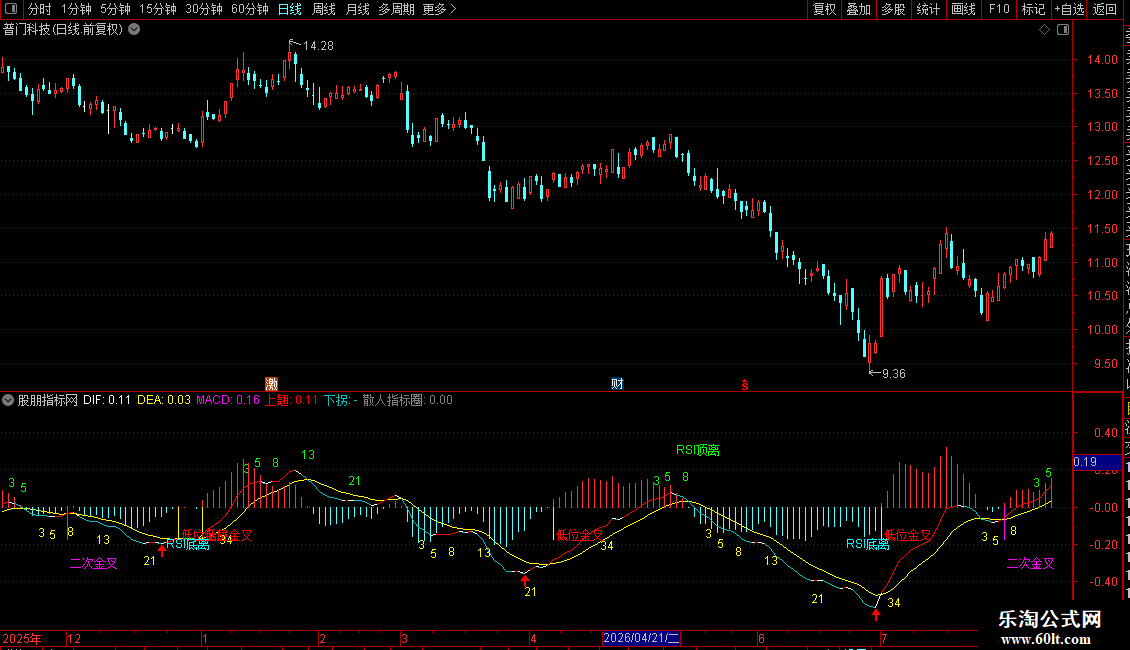Add stock to watchlist with +自选
The width and height of the screenshot is (1130, 650).
click(1069, 9)
